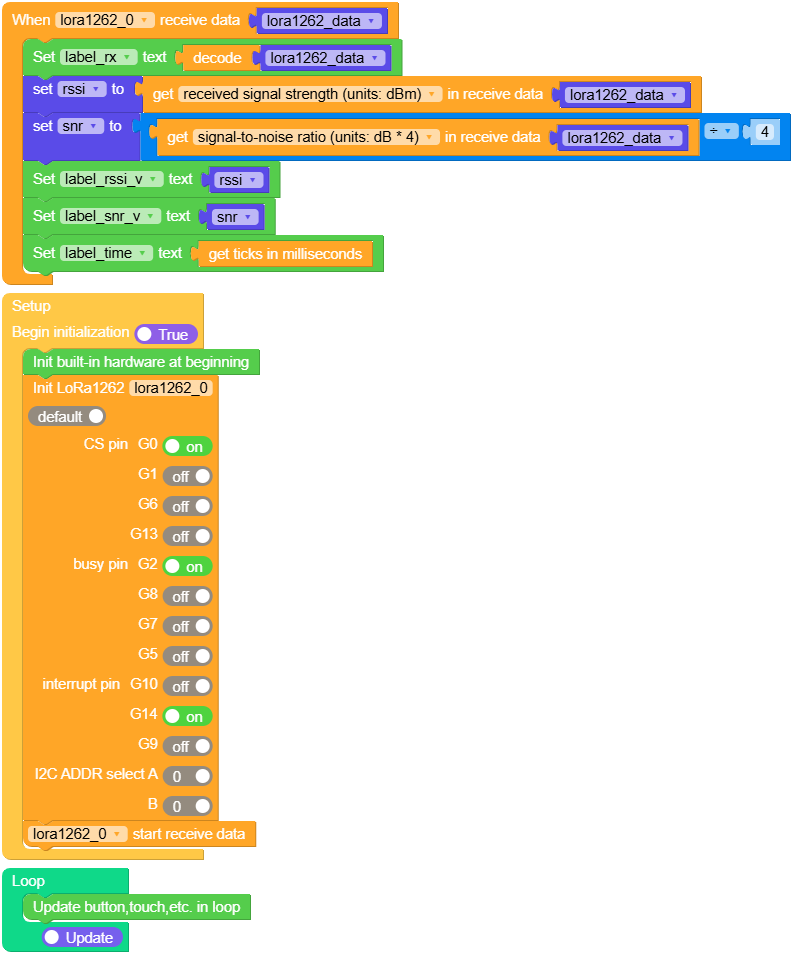
Task: Select the Loop block header
Action: point(28,881)
